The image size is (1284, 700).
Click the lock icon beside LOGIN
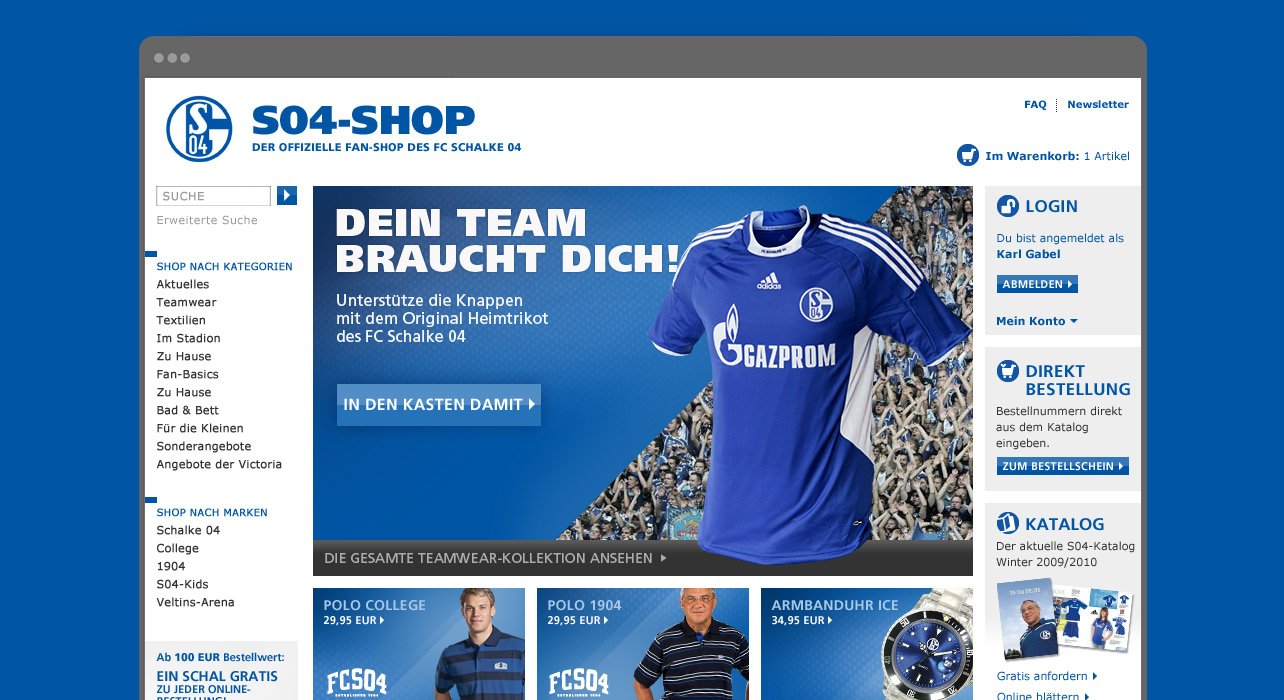1008,206
